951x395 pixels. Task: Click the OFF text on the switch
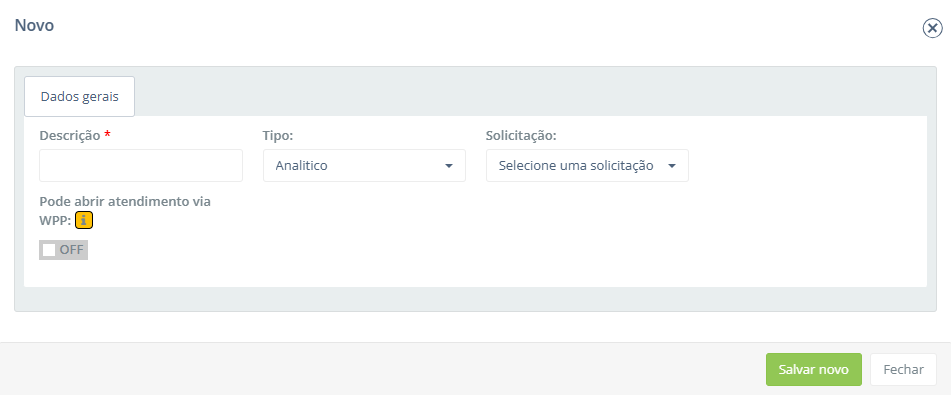[x=72, y=250]
